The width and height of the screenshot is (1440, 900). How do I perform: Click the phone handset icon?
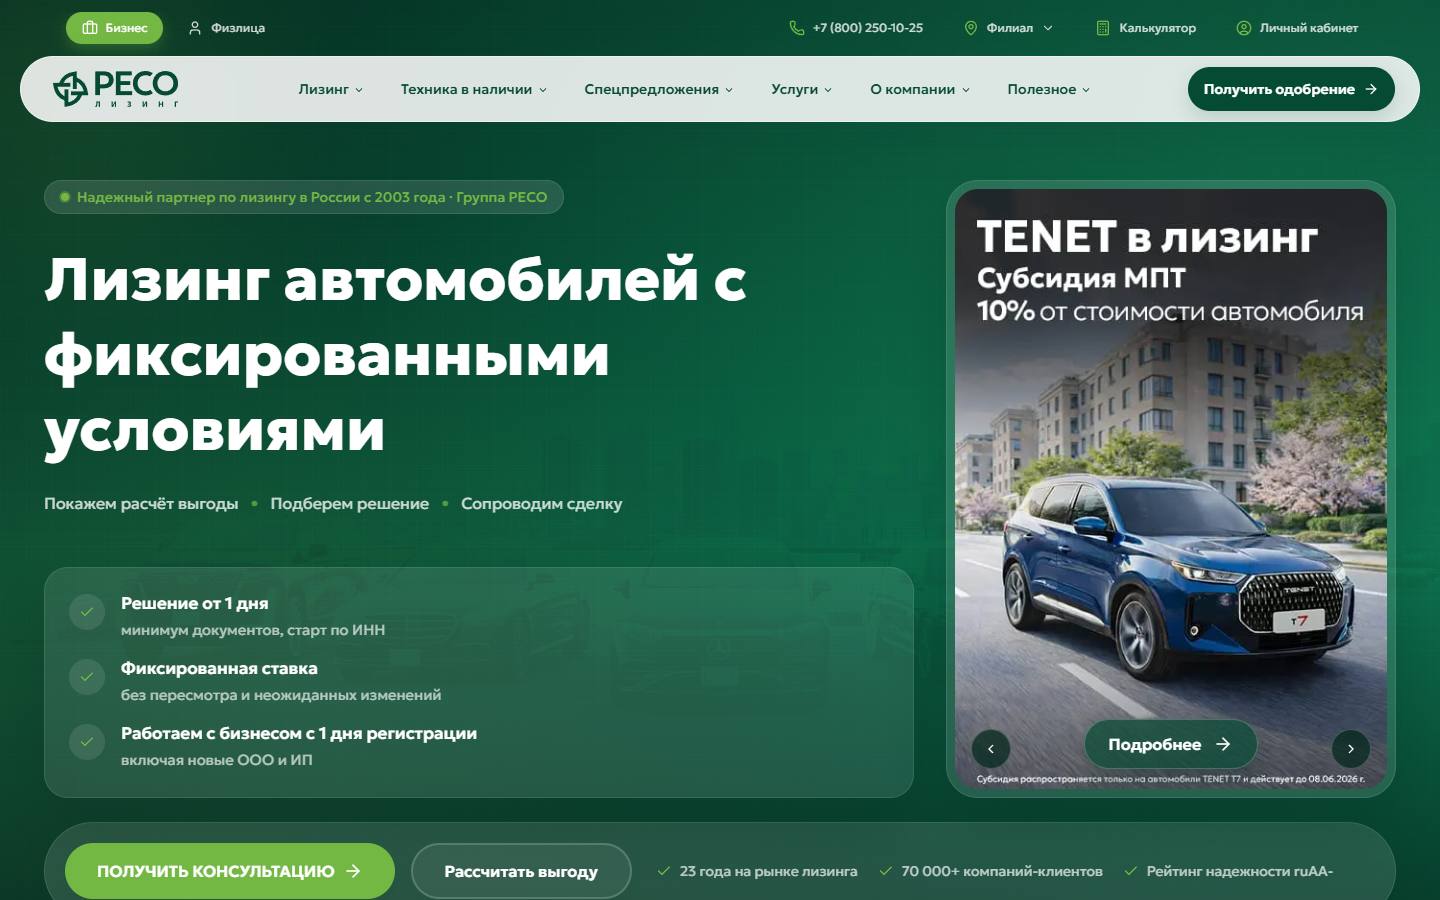click(x=797, y=28)
